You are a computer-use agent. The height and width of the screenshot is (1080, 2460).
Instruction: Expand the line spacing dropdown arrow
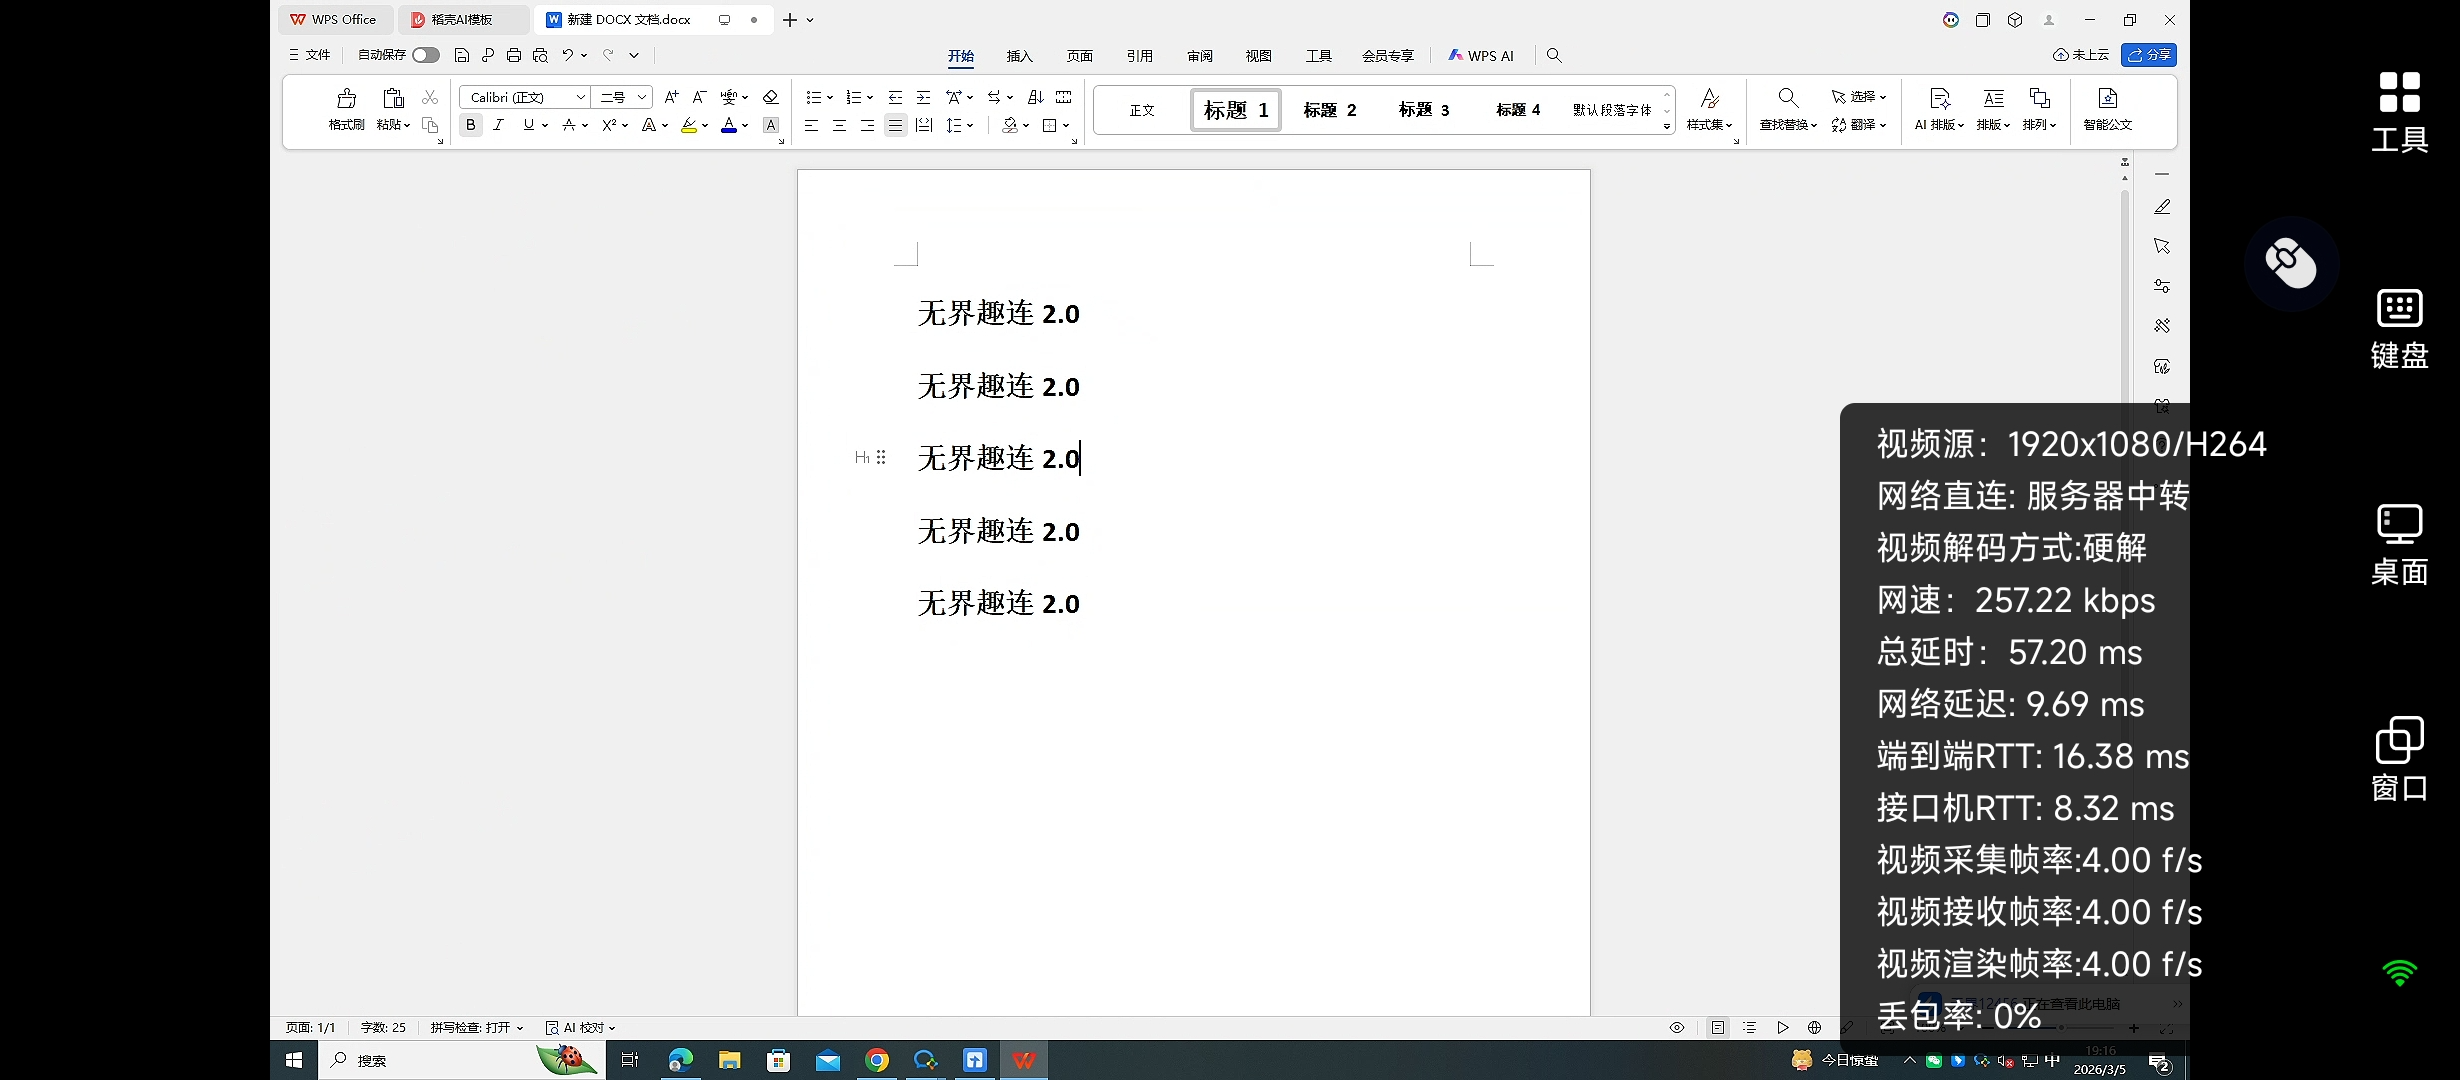[970, 125]
